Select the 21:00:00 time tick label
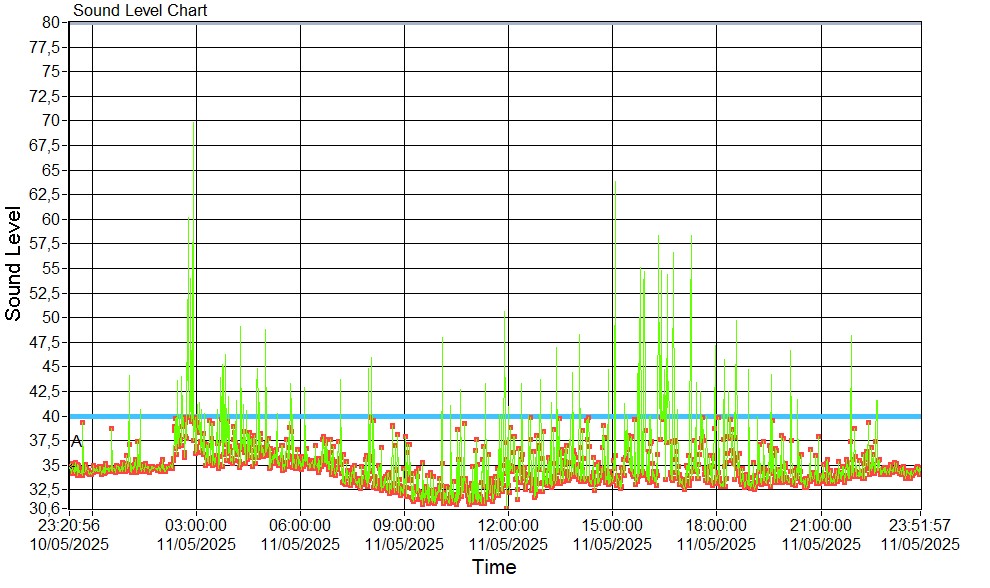This screenshot has width=990, height=588. (820, 525)
